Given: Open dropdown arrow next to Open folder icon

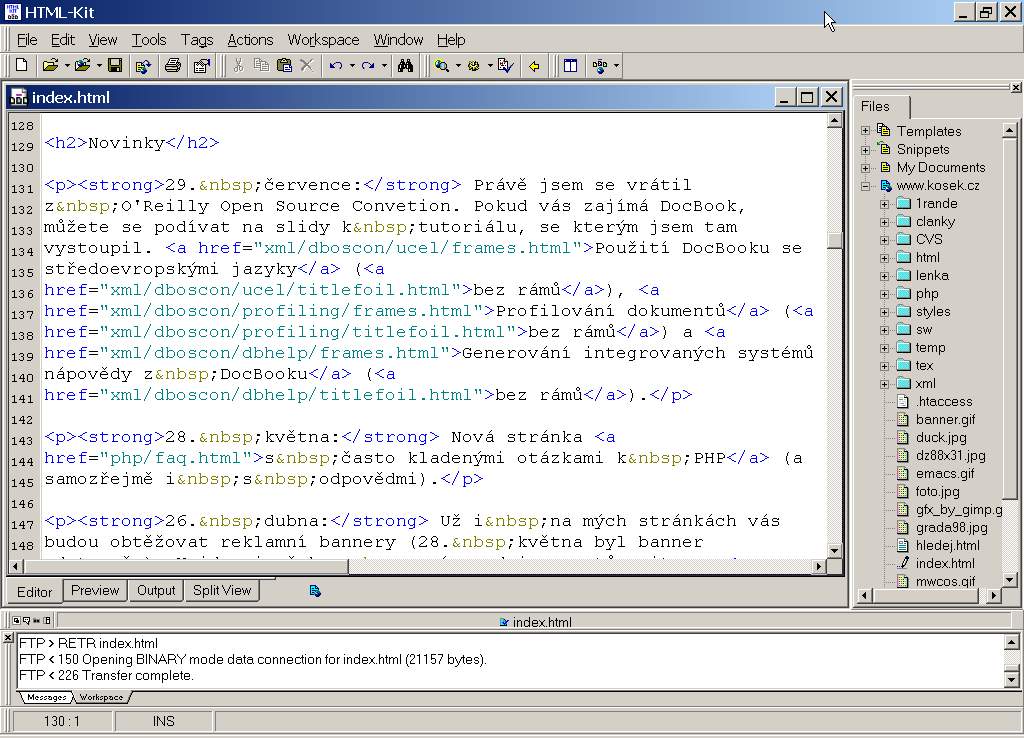Looking at the screenshot, I should coord(67,65).
